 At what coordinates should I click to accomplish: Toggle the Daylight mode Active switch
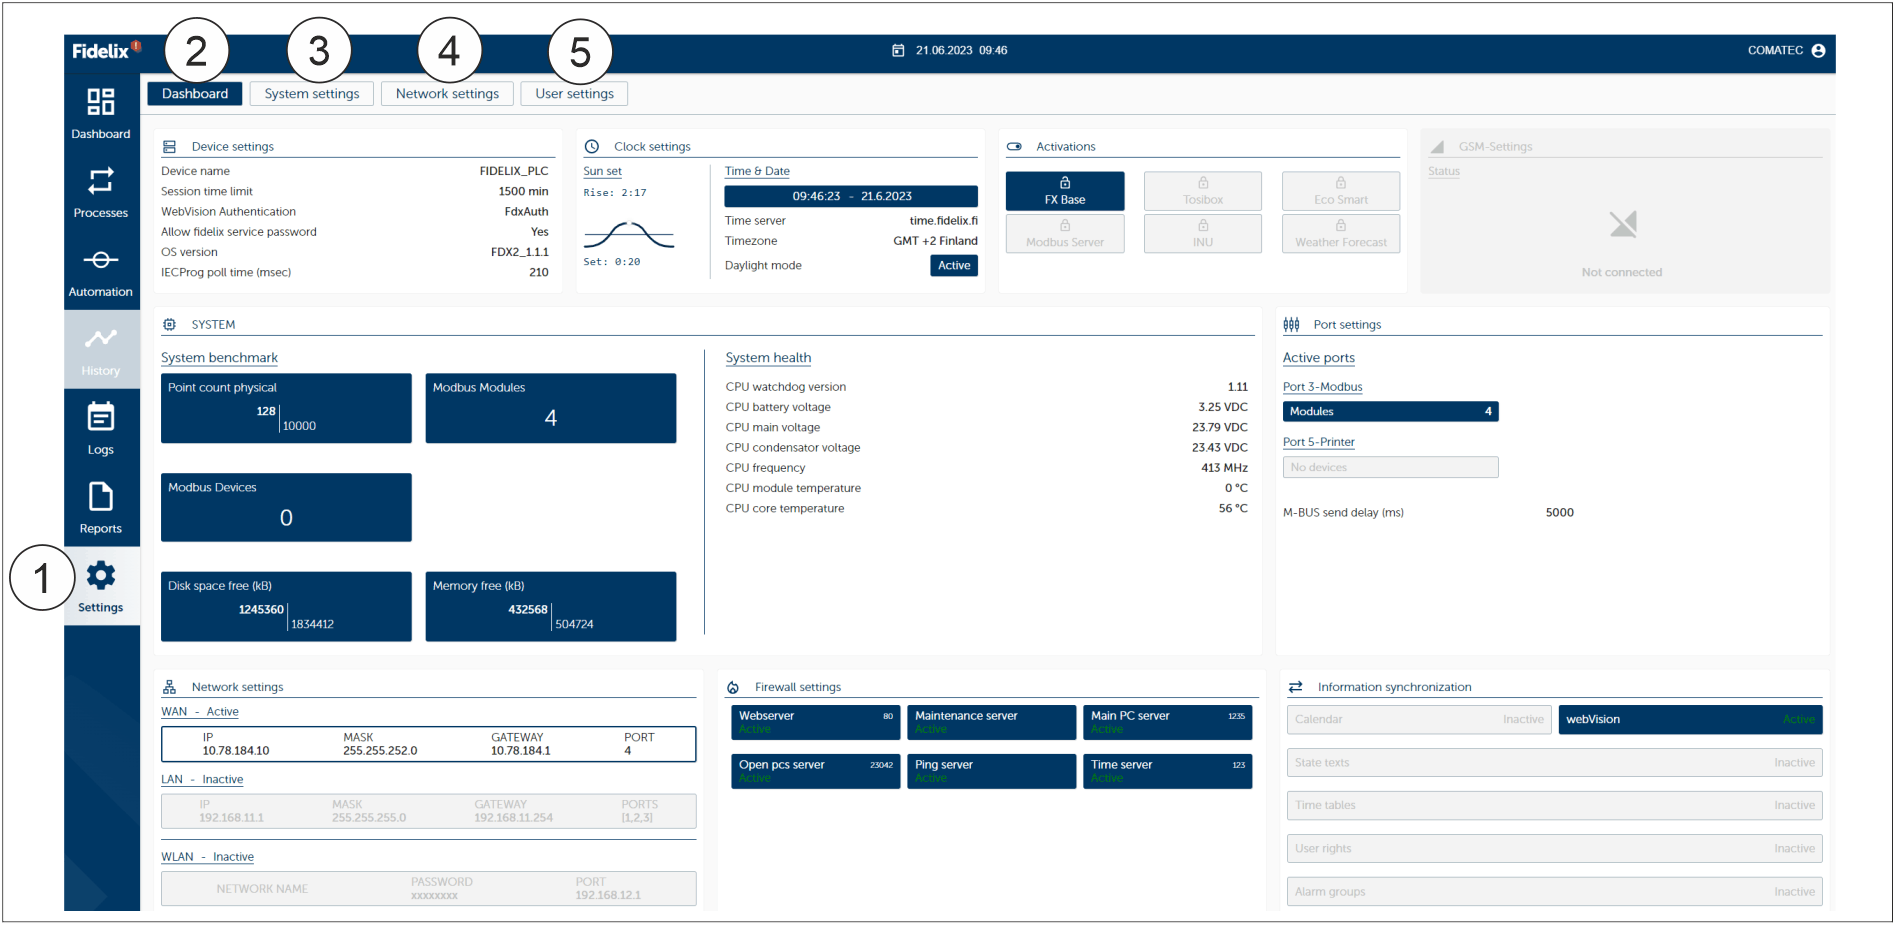click(x=953, y=265)
